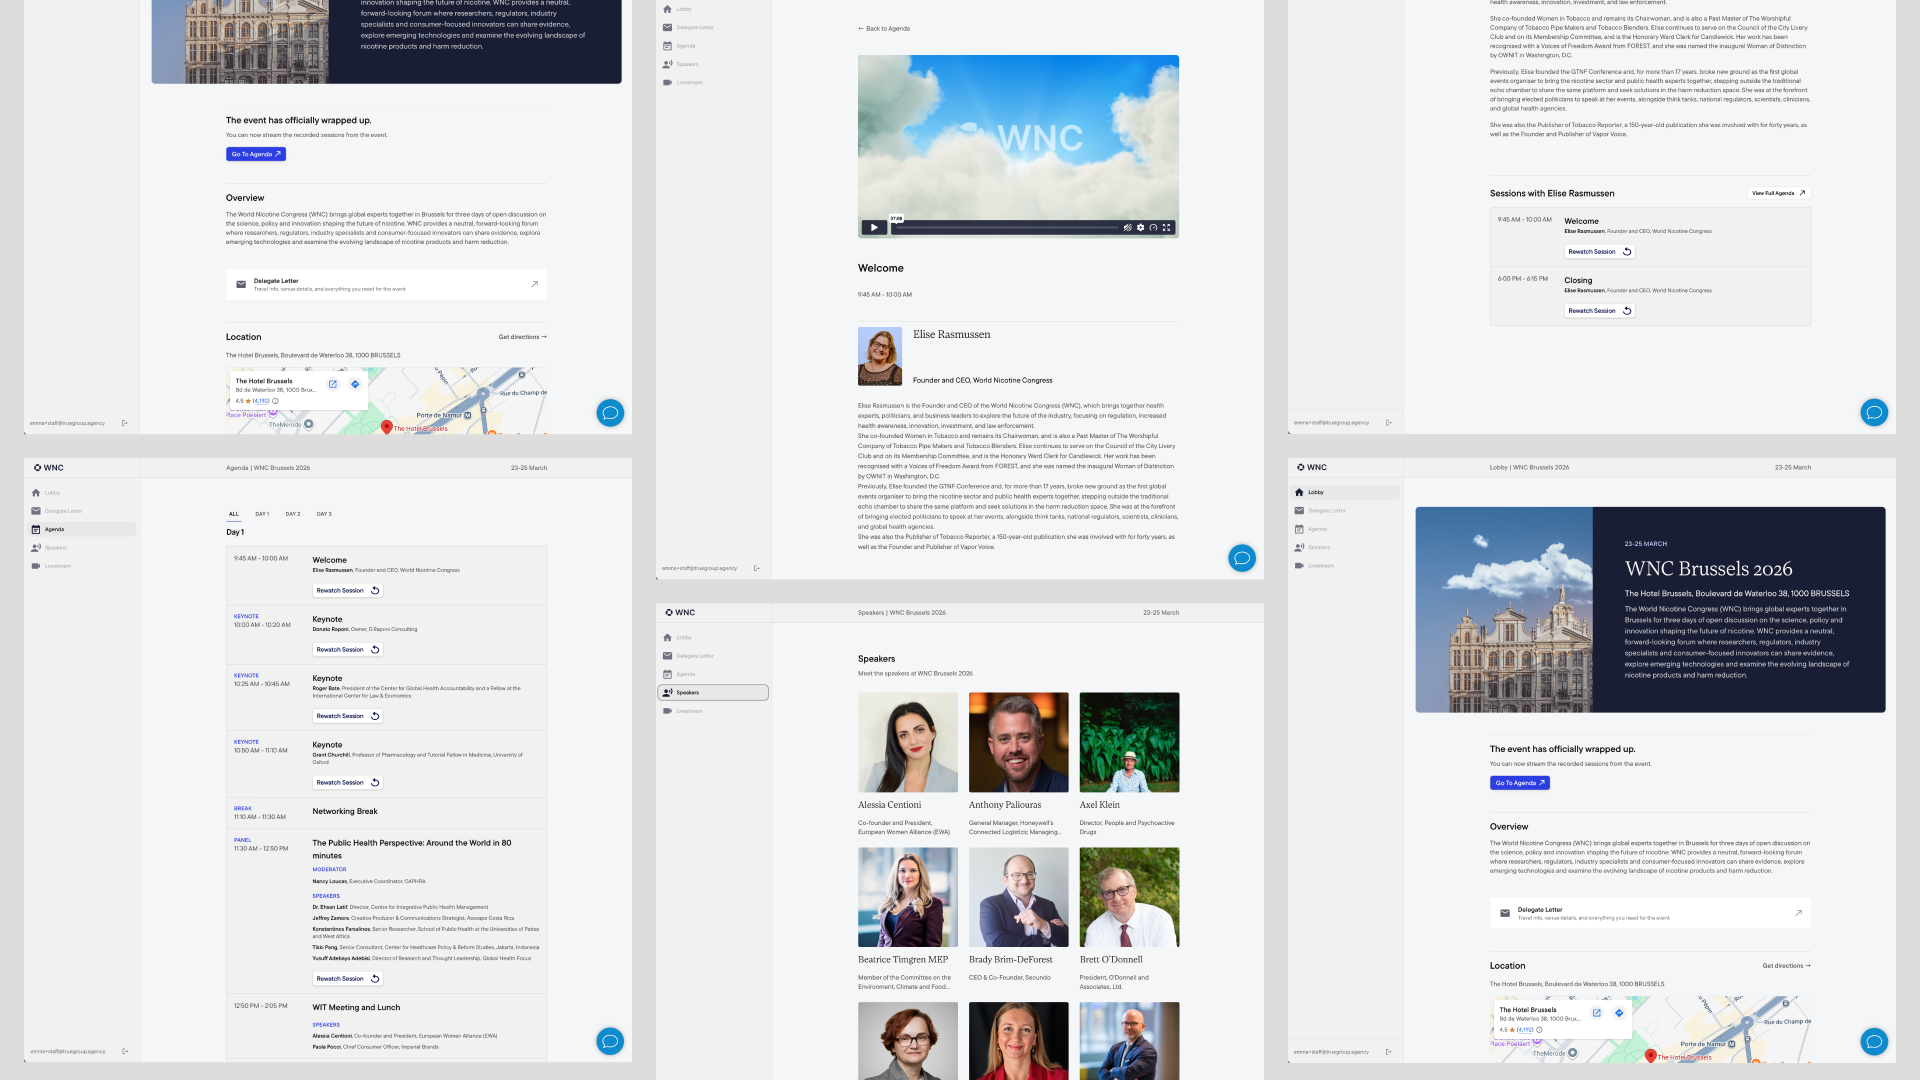Click the Back to Agenda link
The height and width of the screenshot is (1080, 1920).
884,29
